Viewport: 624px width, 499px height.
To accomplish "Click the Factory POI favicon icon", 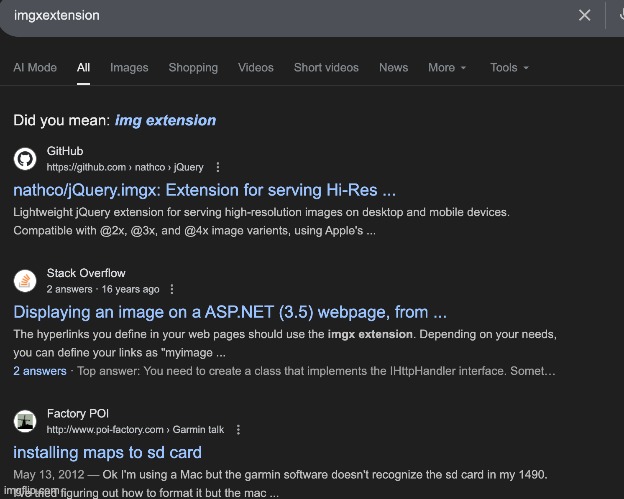I will 26,421.
